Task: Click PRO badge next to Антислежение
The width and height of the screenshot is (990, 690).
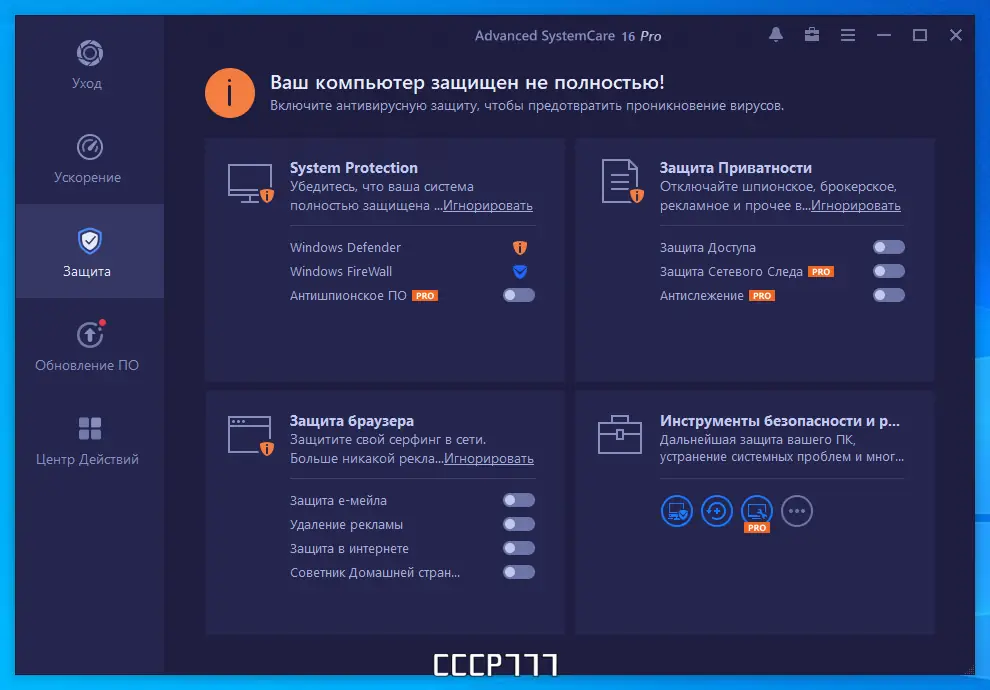Action: click(x=761, y=296)
